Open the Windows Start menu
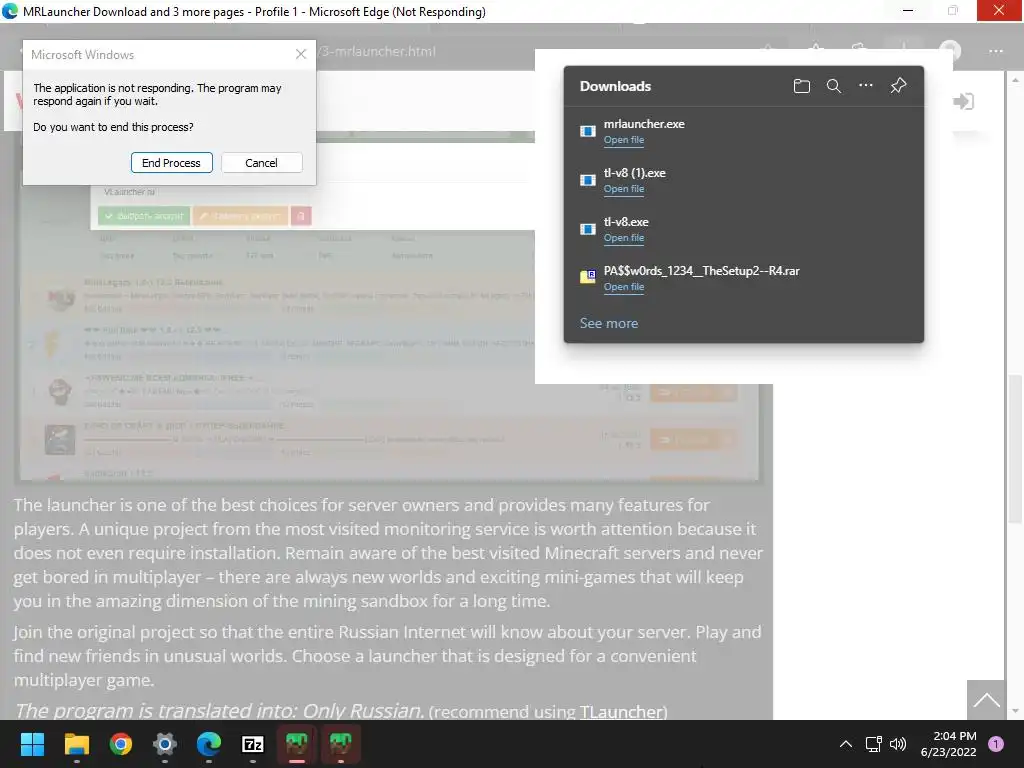 click(x=32, y=744)
